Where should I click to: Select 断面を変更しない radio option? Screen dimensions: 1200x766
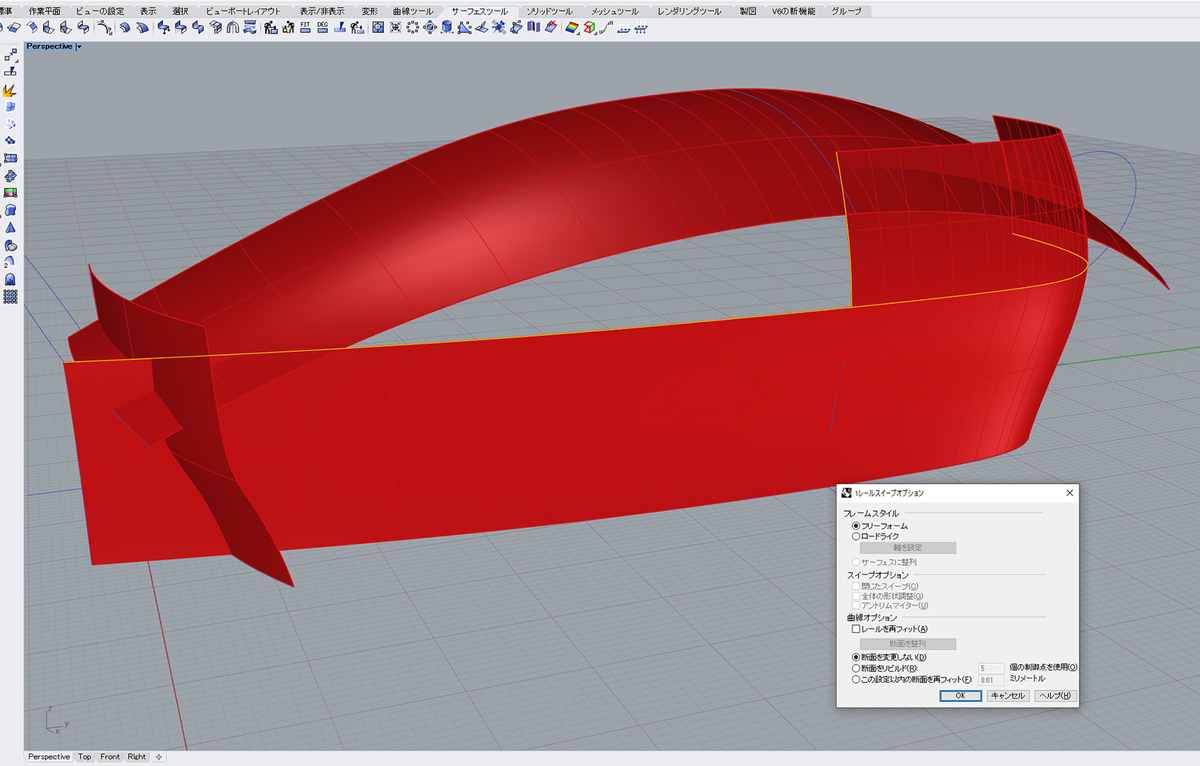(888, 657)
